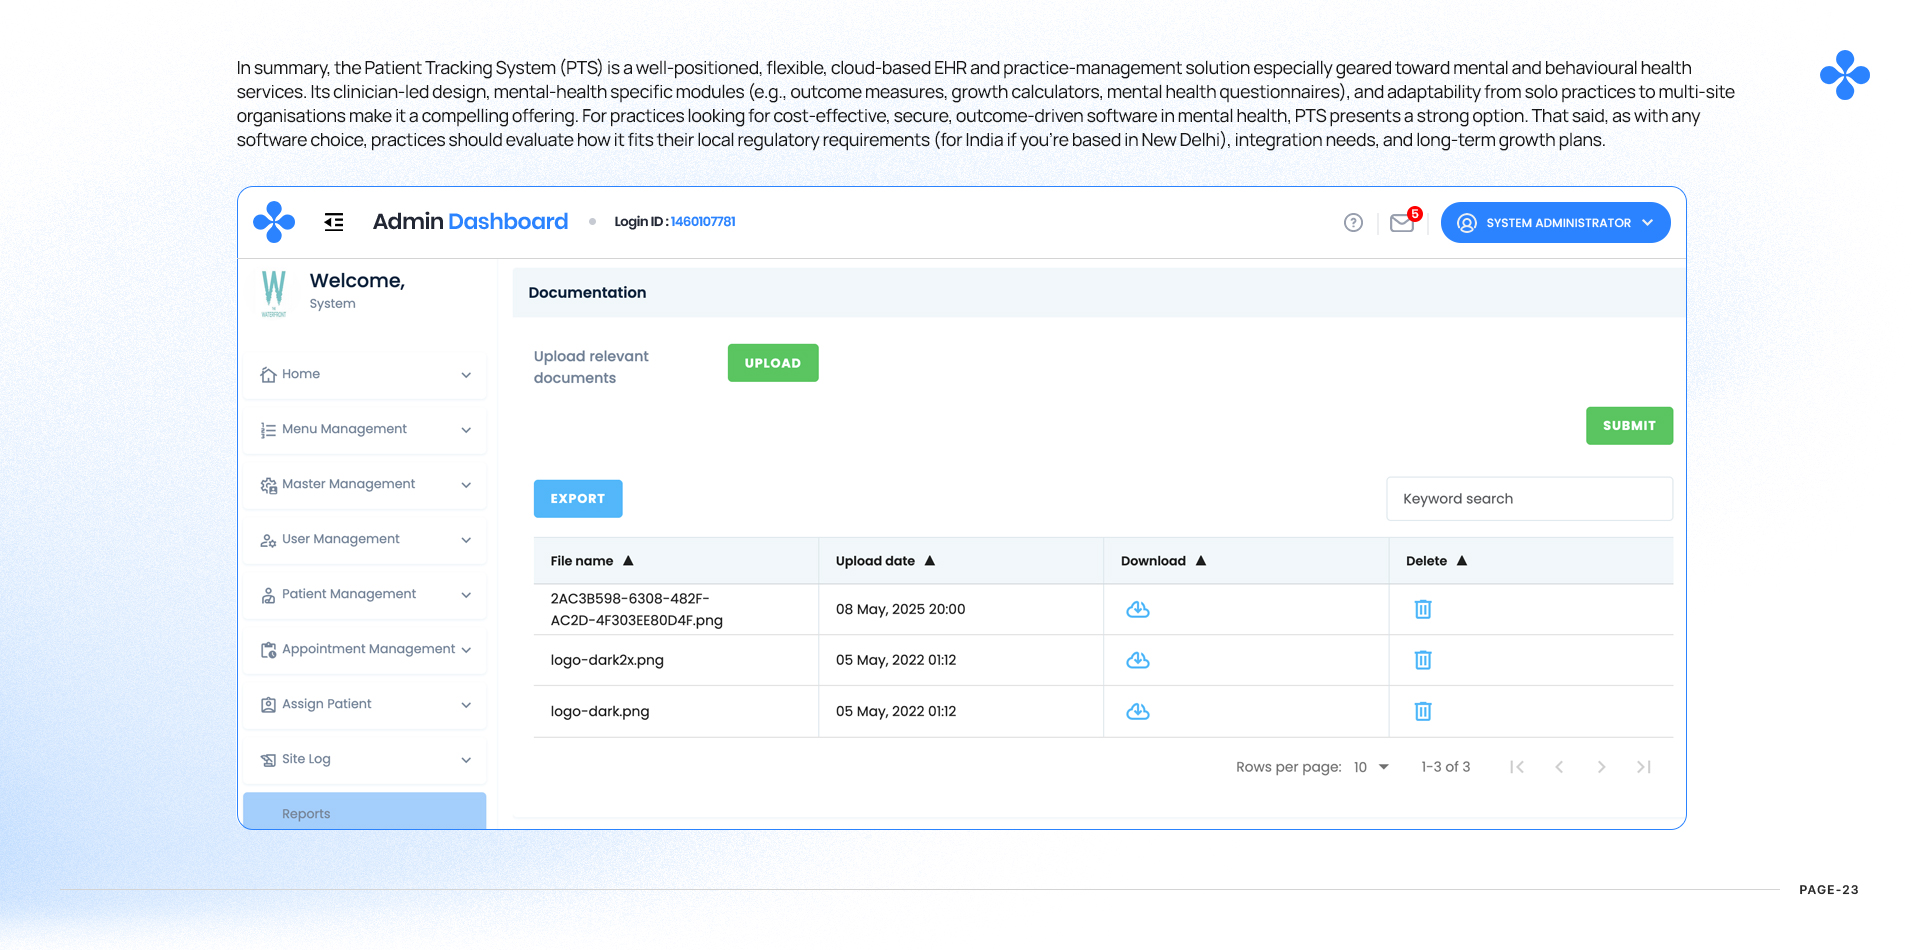Download the 2AC3B598 png file
Viewport: 1920px width, 950px height.
tap(1138, 609)
